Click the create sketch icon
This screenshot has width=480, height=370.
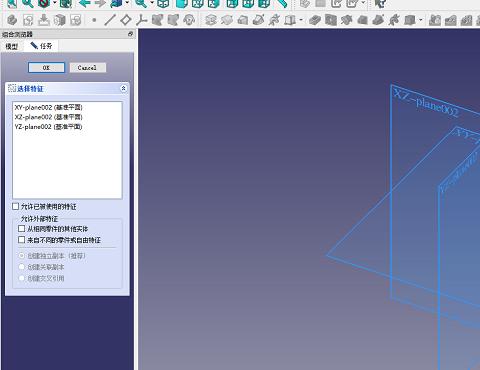(28, 20)
